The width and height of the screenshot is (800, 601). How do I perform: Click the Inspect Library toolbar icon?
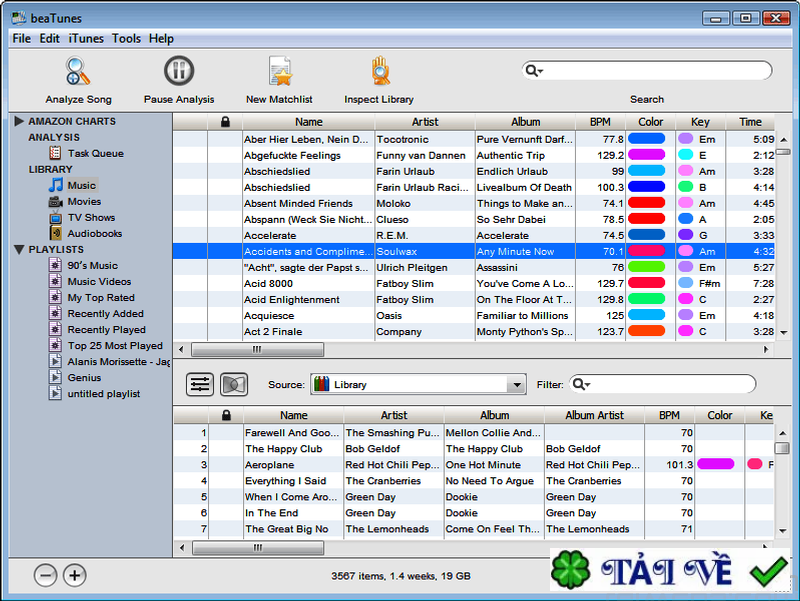(x=379, y=72)
